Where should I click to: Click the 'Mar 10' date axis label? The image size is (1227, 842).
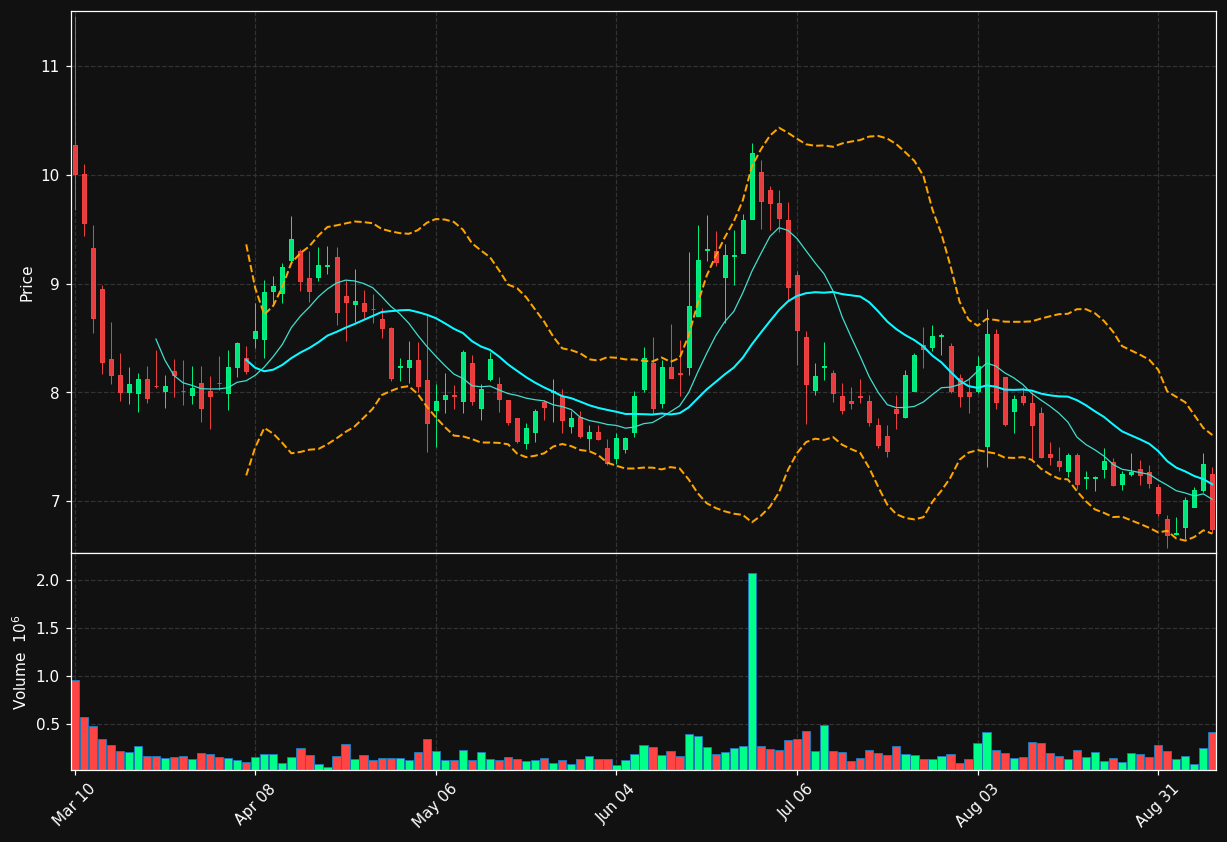click(x=74, y=804)
